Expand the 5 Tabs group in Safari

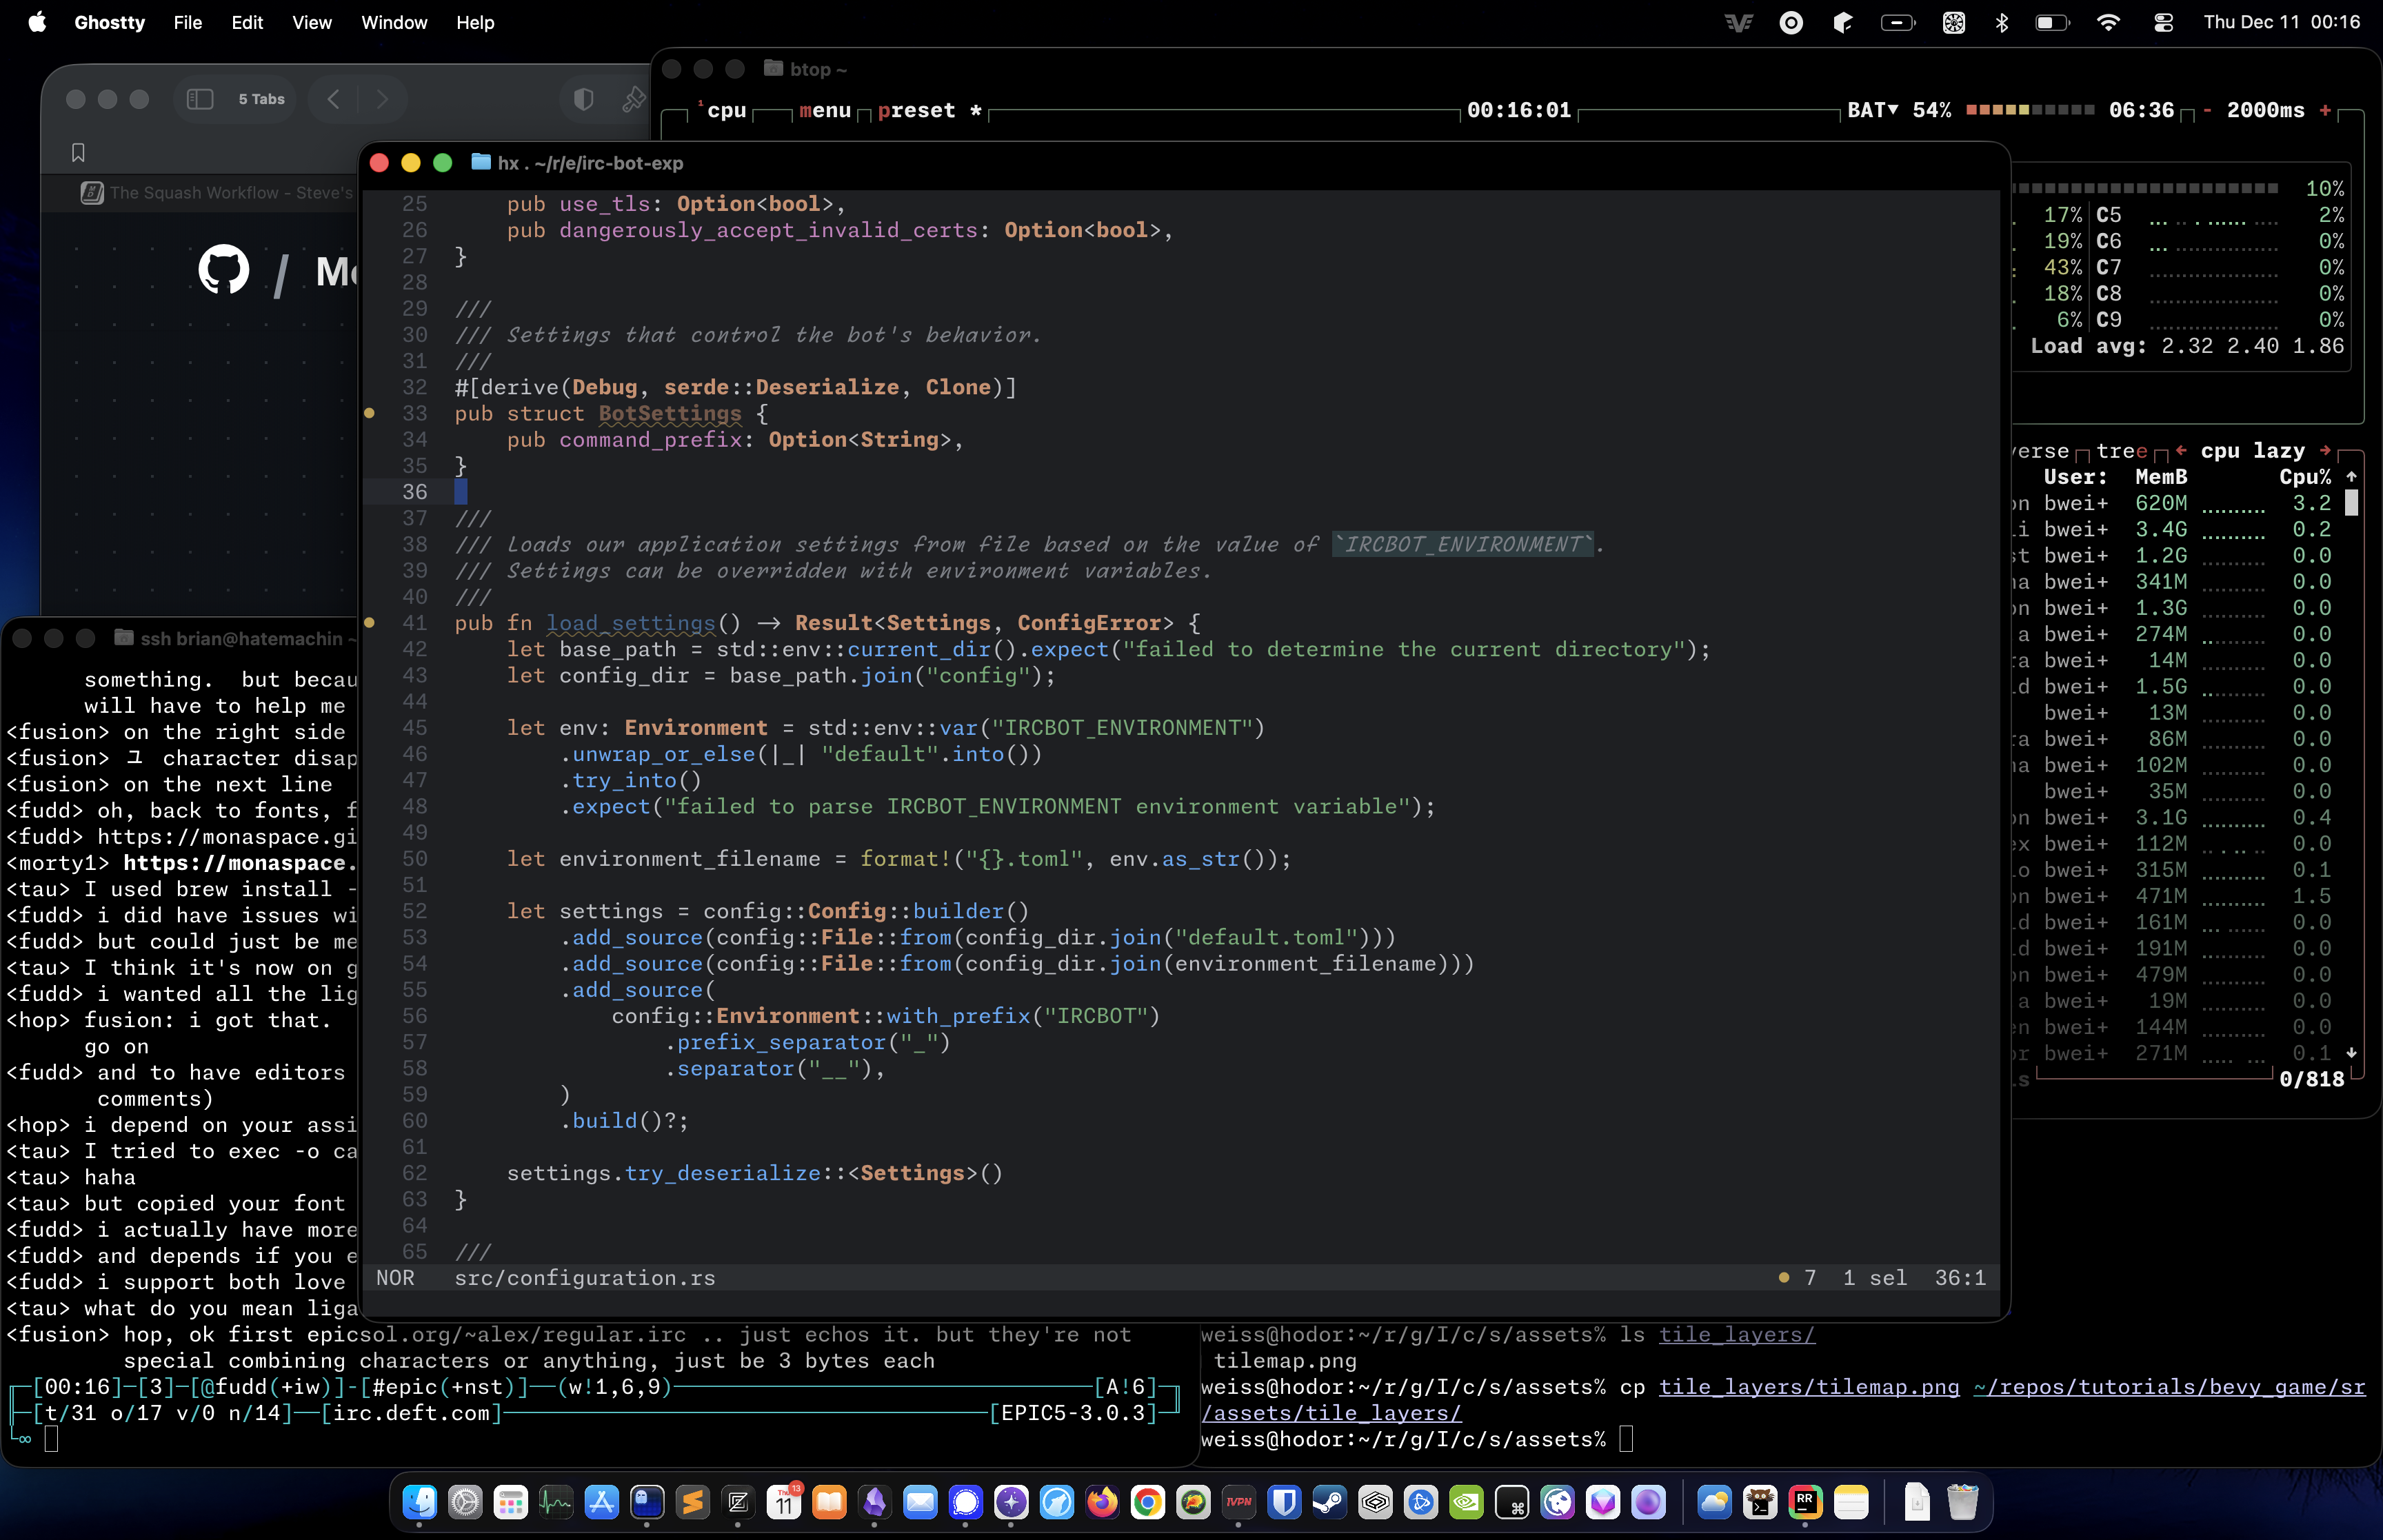(261, 99)
